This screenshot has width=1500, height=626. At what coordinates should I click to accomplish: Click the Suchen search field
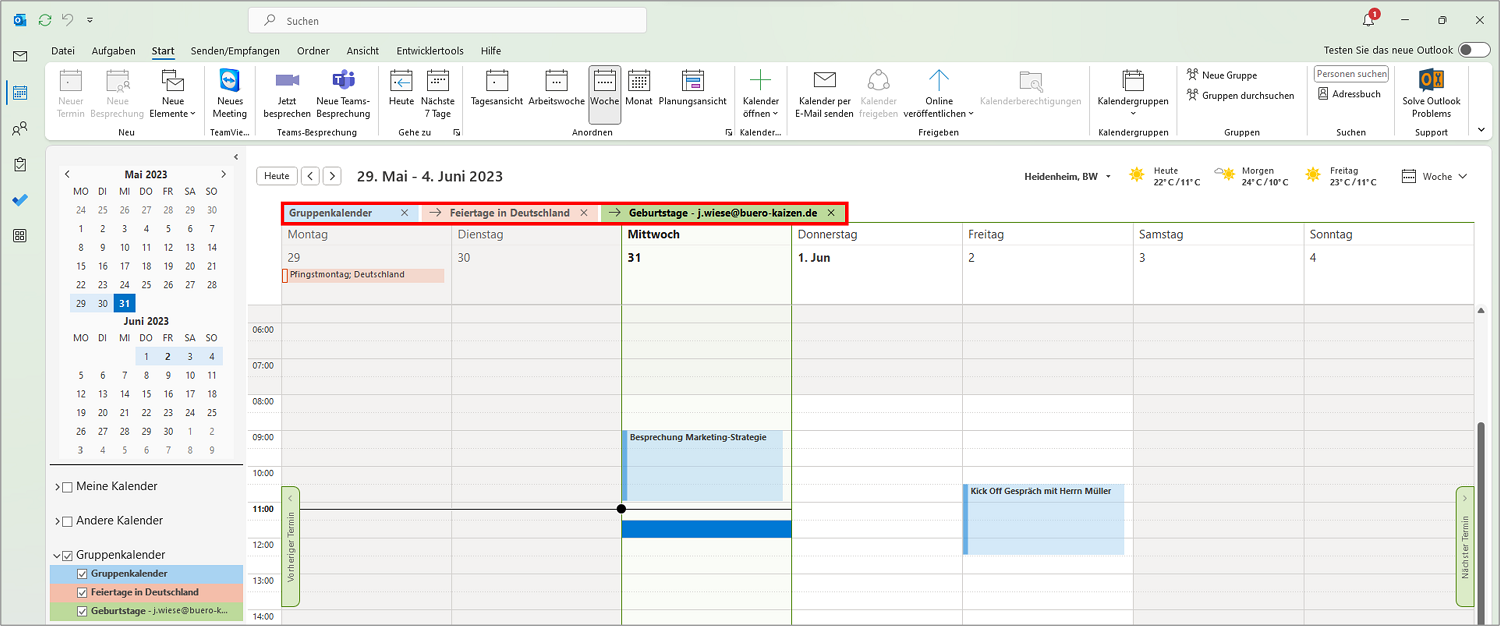click(447, 20)
